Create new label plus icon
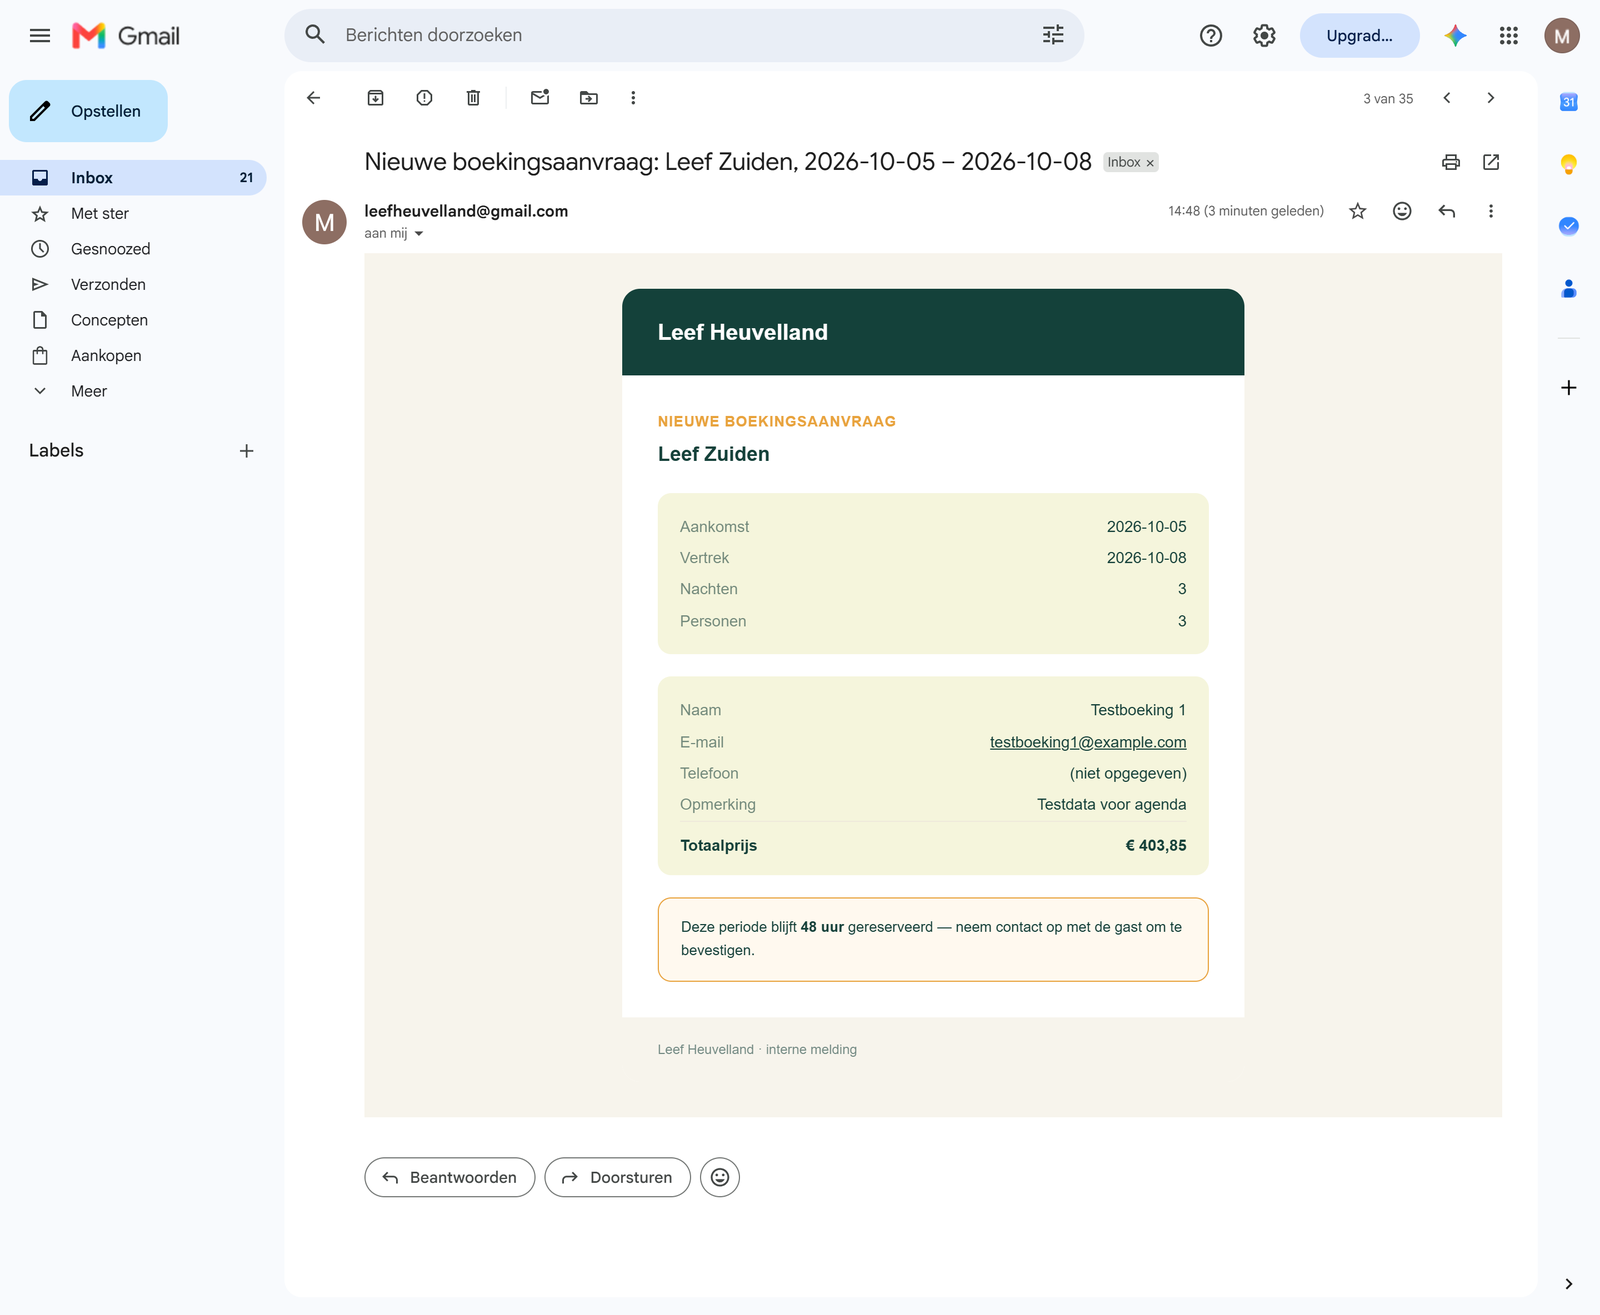The image size is (1600, 1315). point(247,451)
